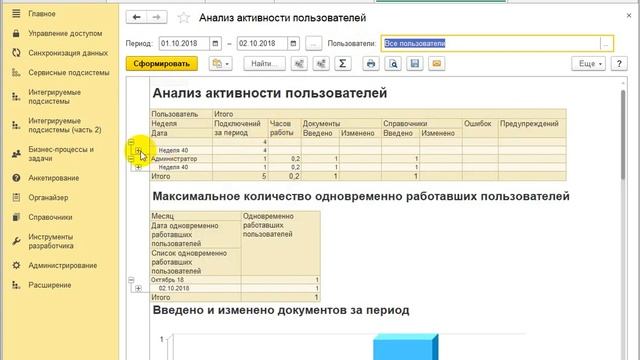Click the sync arrows icon for Синхронизация данных
640x360 pixels.
pyautogui.click(x=16, y=53)
